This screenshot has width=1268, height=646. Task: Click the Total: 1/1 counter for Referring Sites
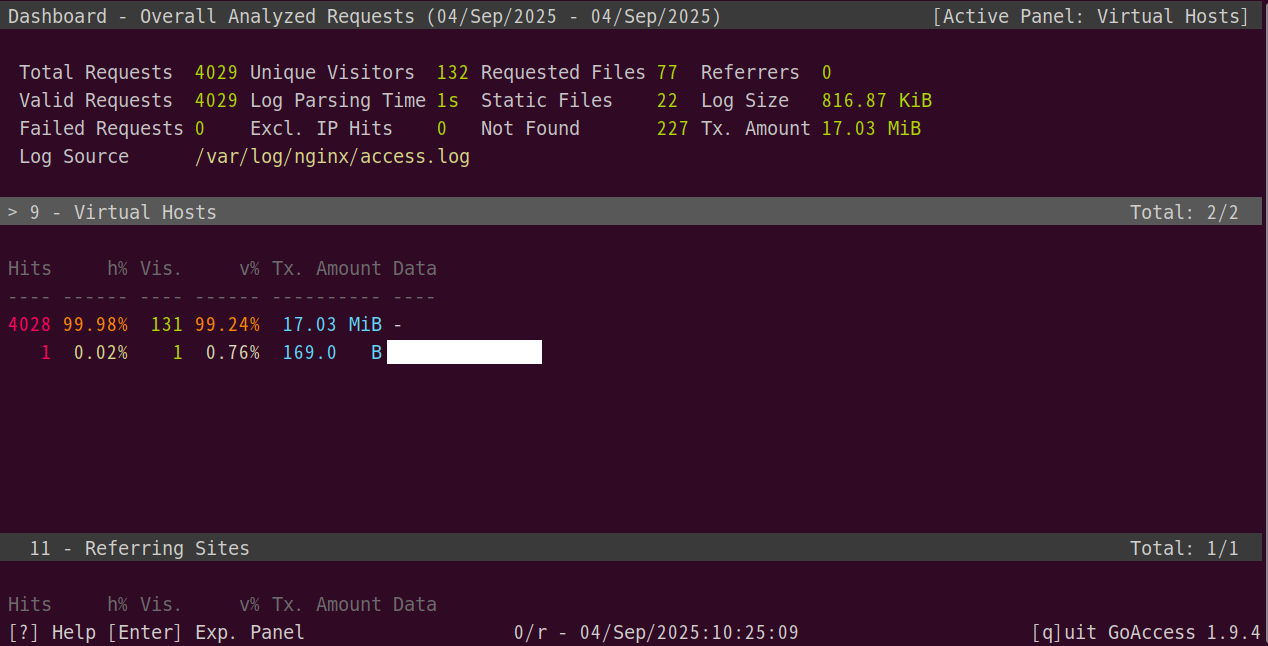click(1184, 548)
